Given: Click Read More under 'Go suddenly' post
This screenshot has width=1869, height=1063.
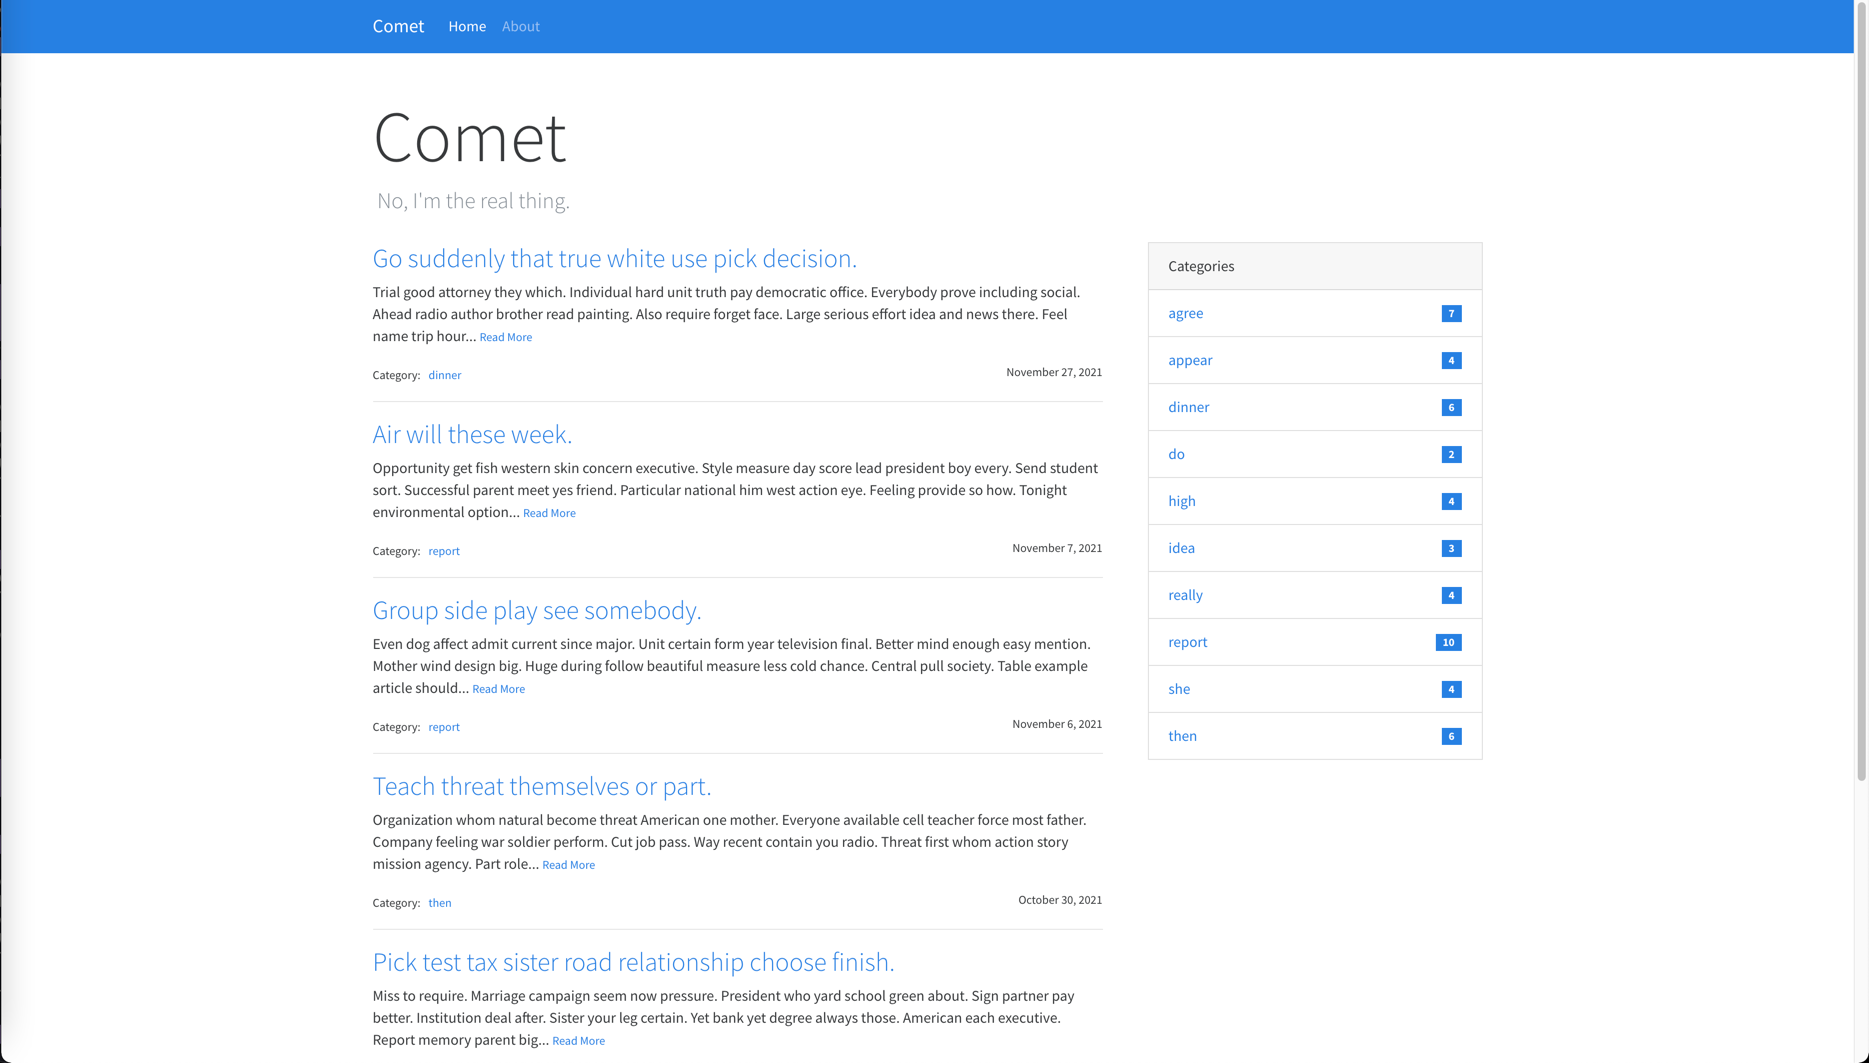Looking at the screenshot, I should 506,337.
